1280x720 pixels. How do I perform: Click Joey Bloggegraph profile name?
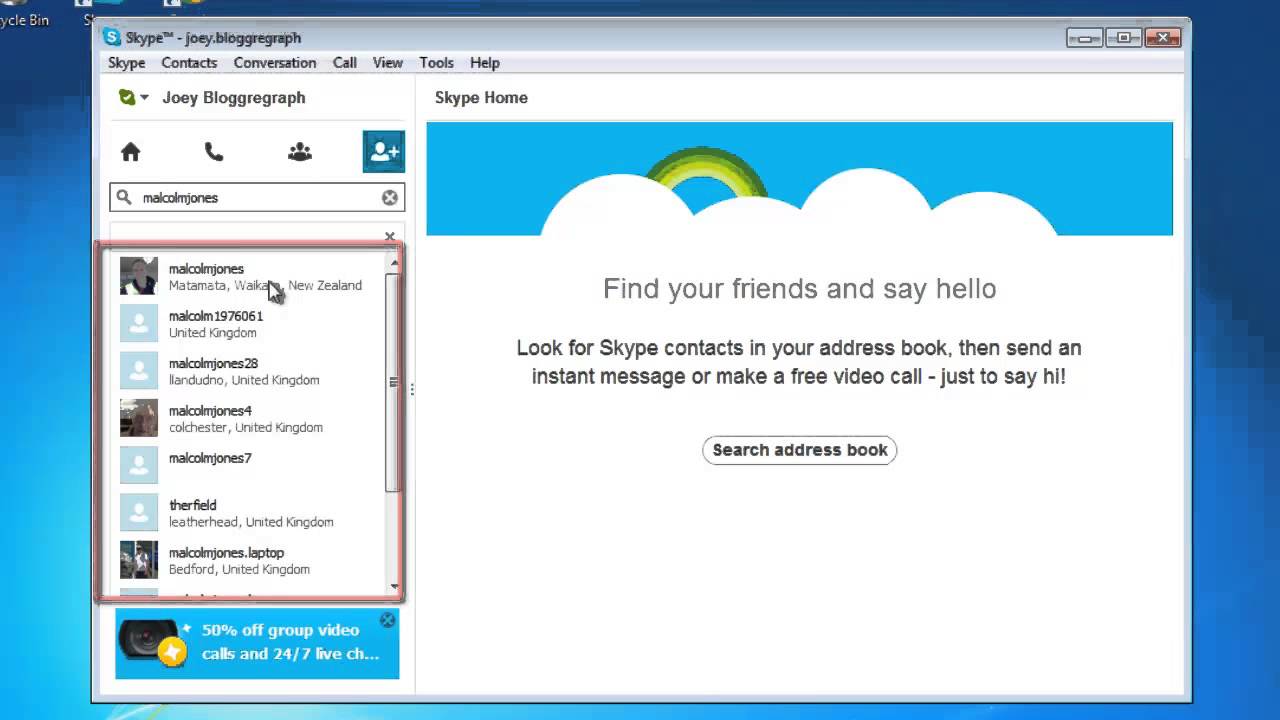click(234, 98)
